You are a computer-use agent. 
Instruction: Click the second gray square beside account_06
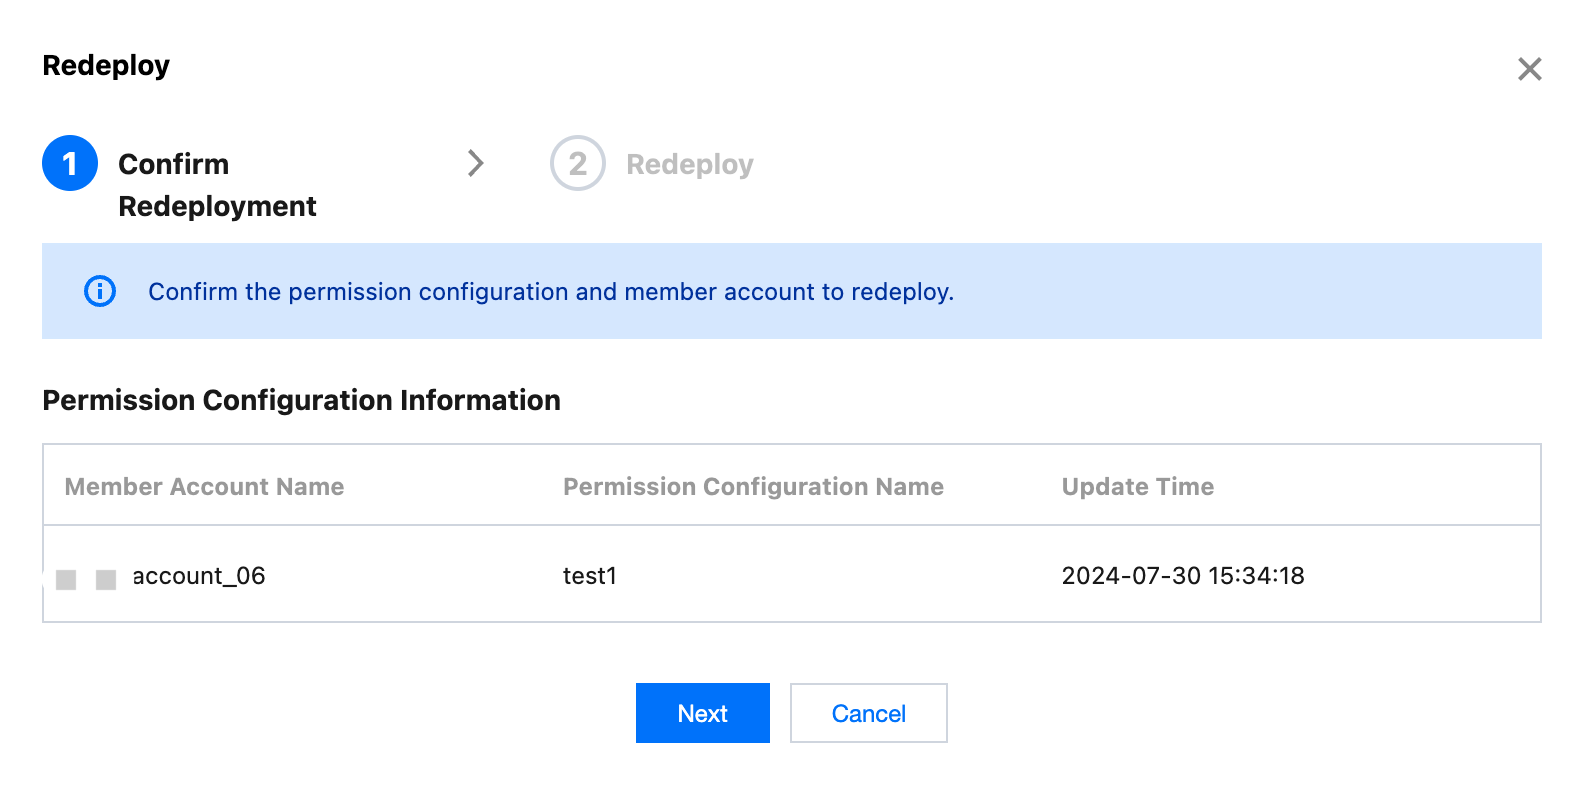106,579
